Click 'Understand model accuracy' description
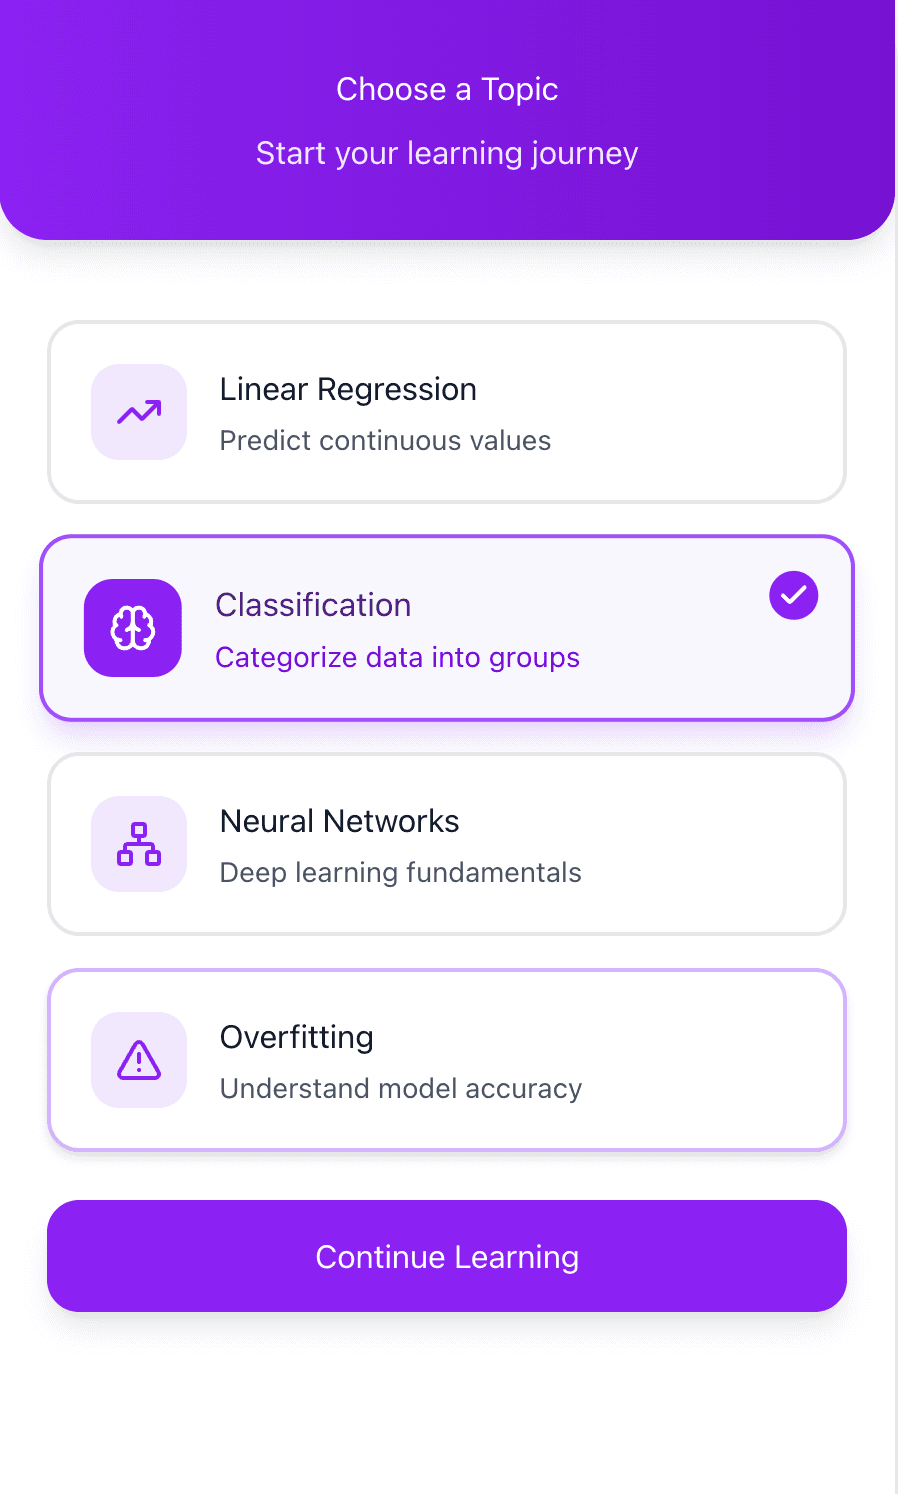The height and width of the screenshot is (1494, 898). pyautogui.click(x=400, y=1089)
